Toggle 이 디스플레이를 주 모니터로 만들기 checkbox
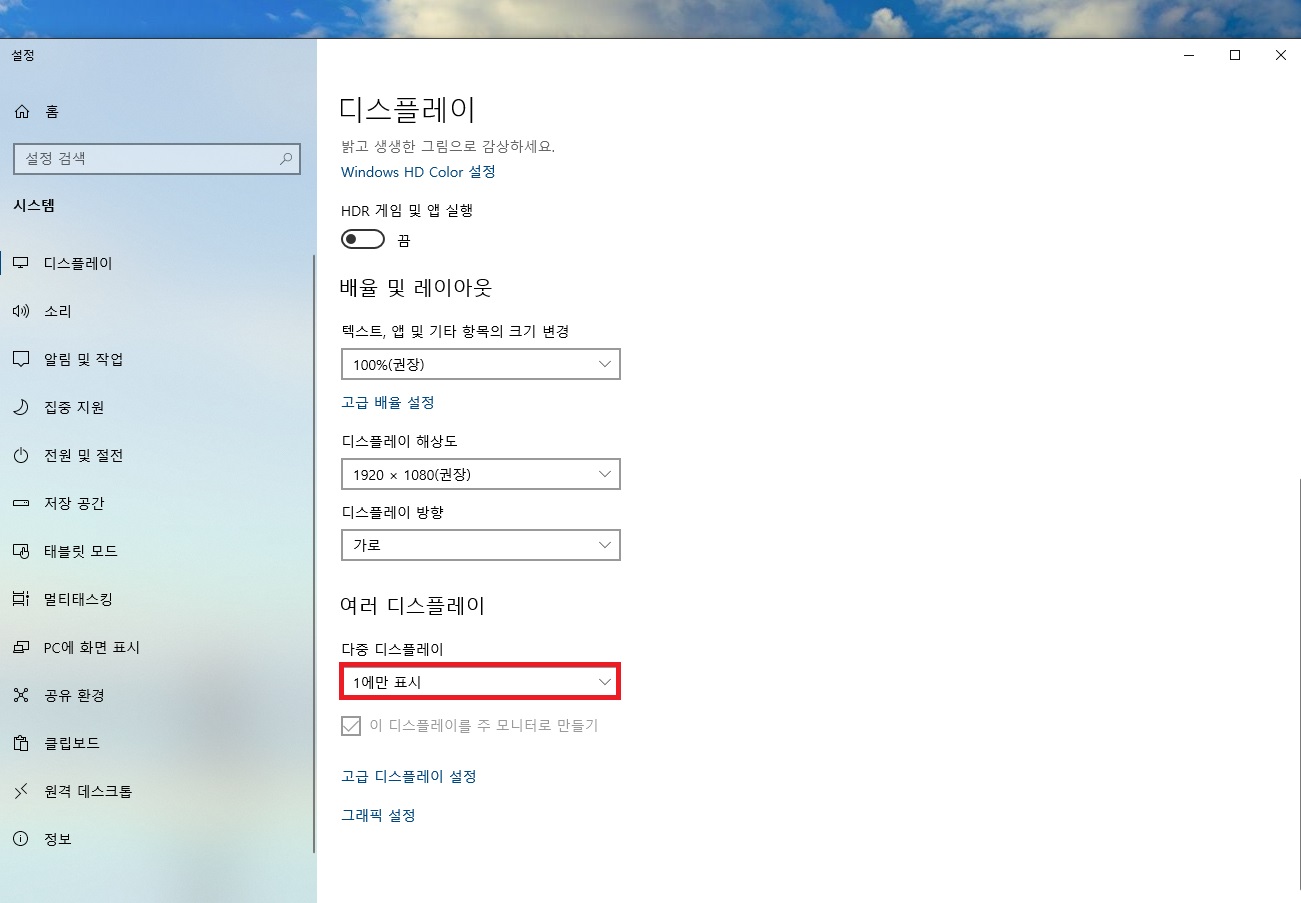1301x903 pixels. pyautogui.click(x=351, y=726)
